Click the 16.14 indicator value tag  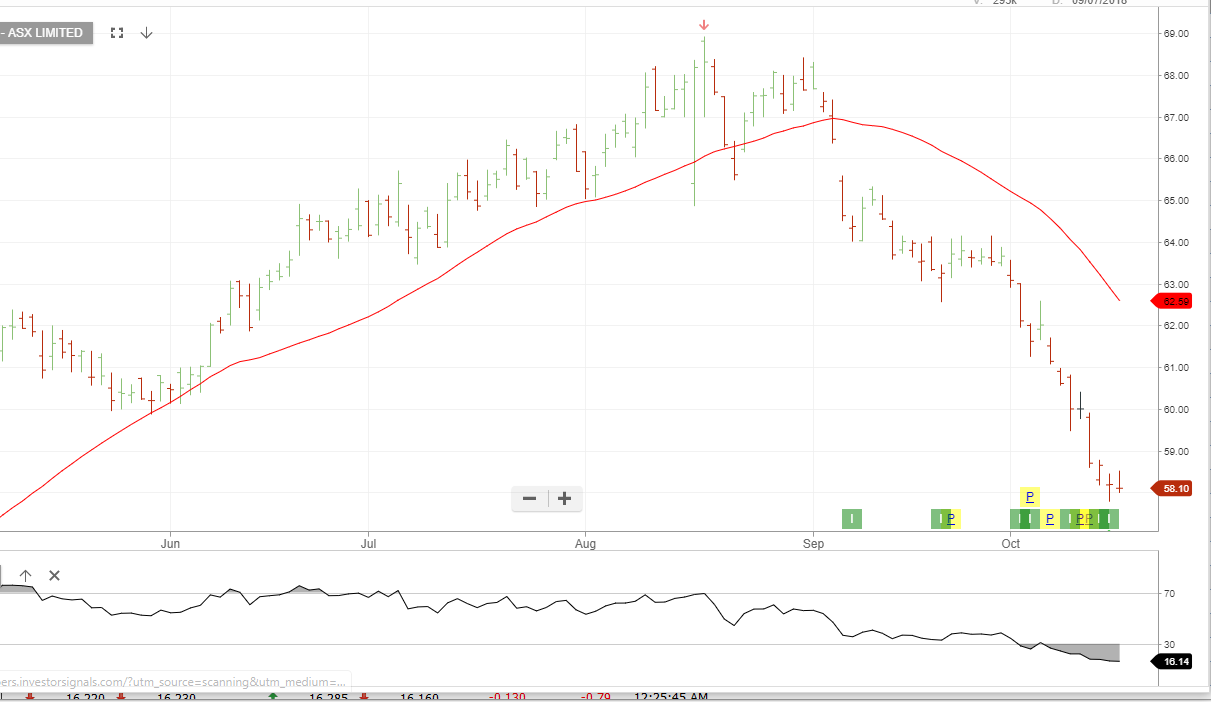pyautogui.click(x=1172, y=661)
